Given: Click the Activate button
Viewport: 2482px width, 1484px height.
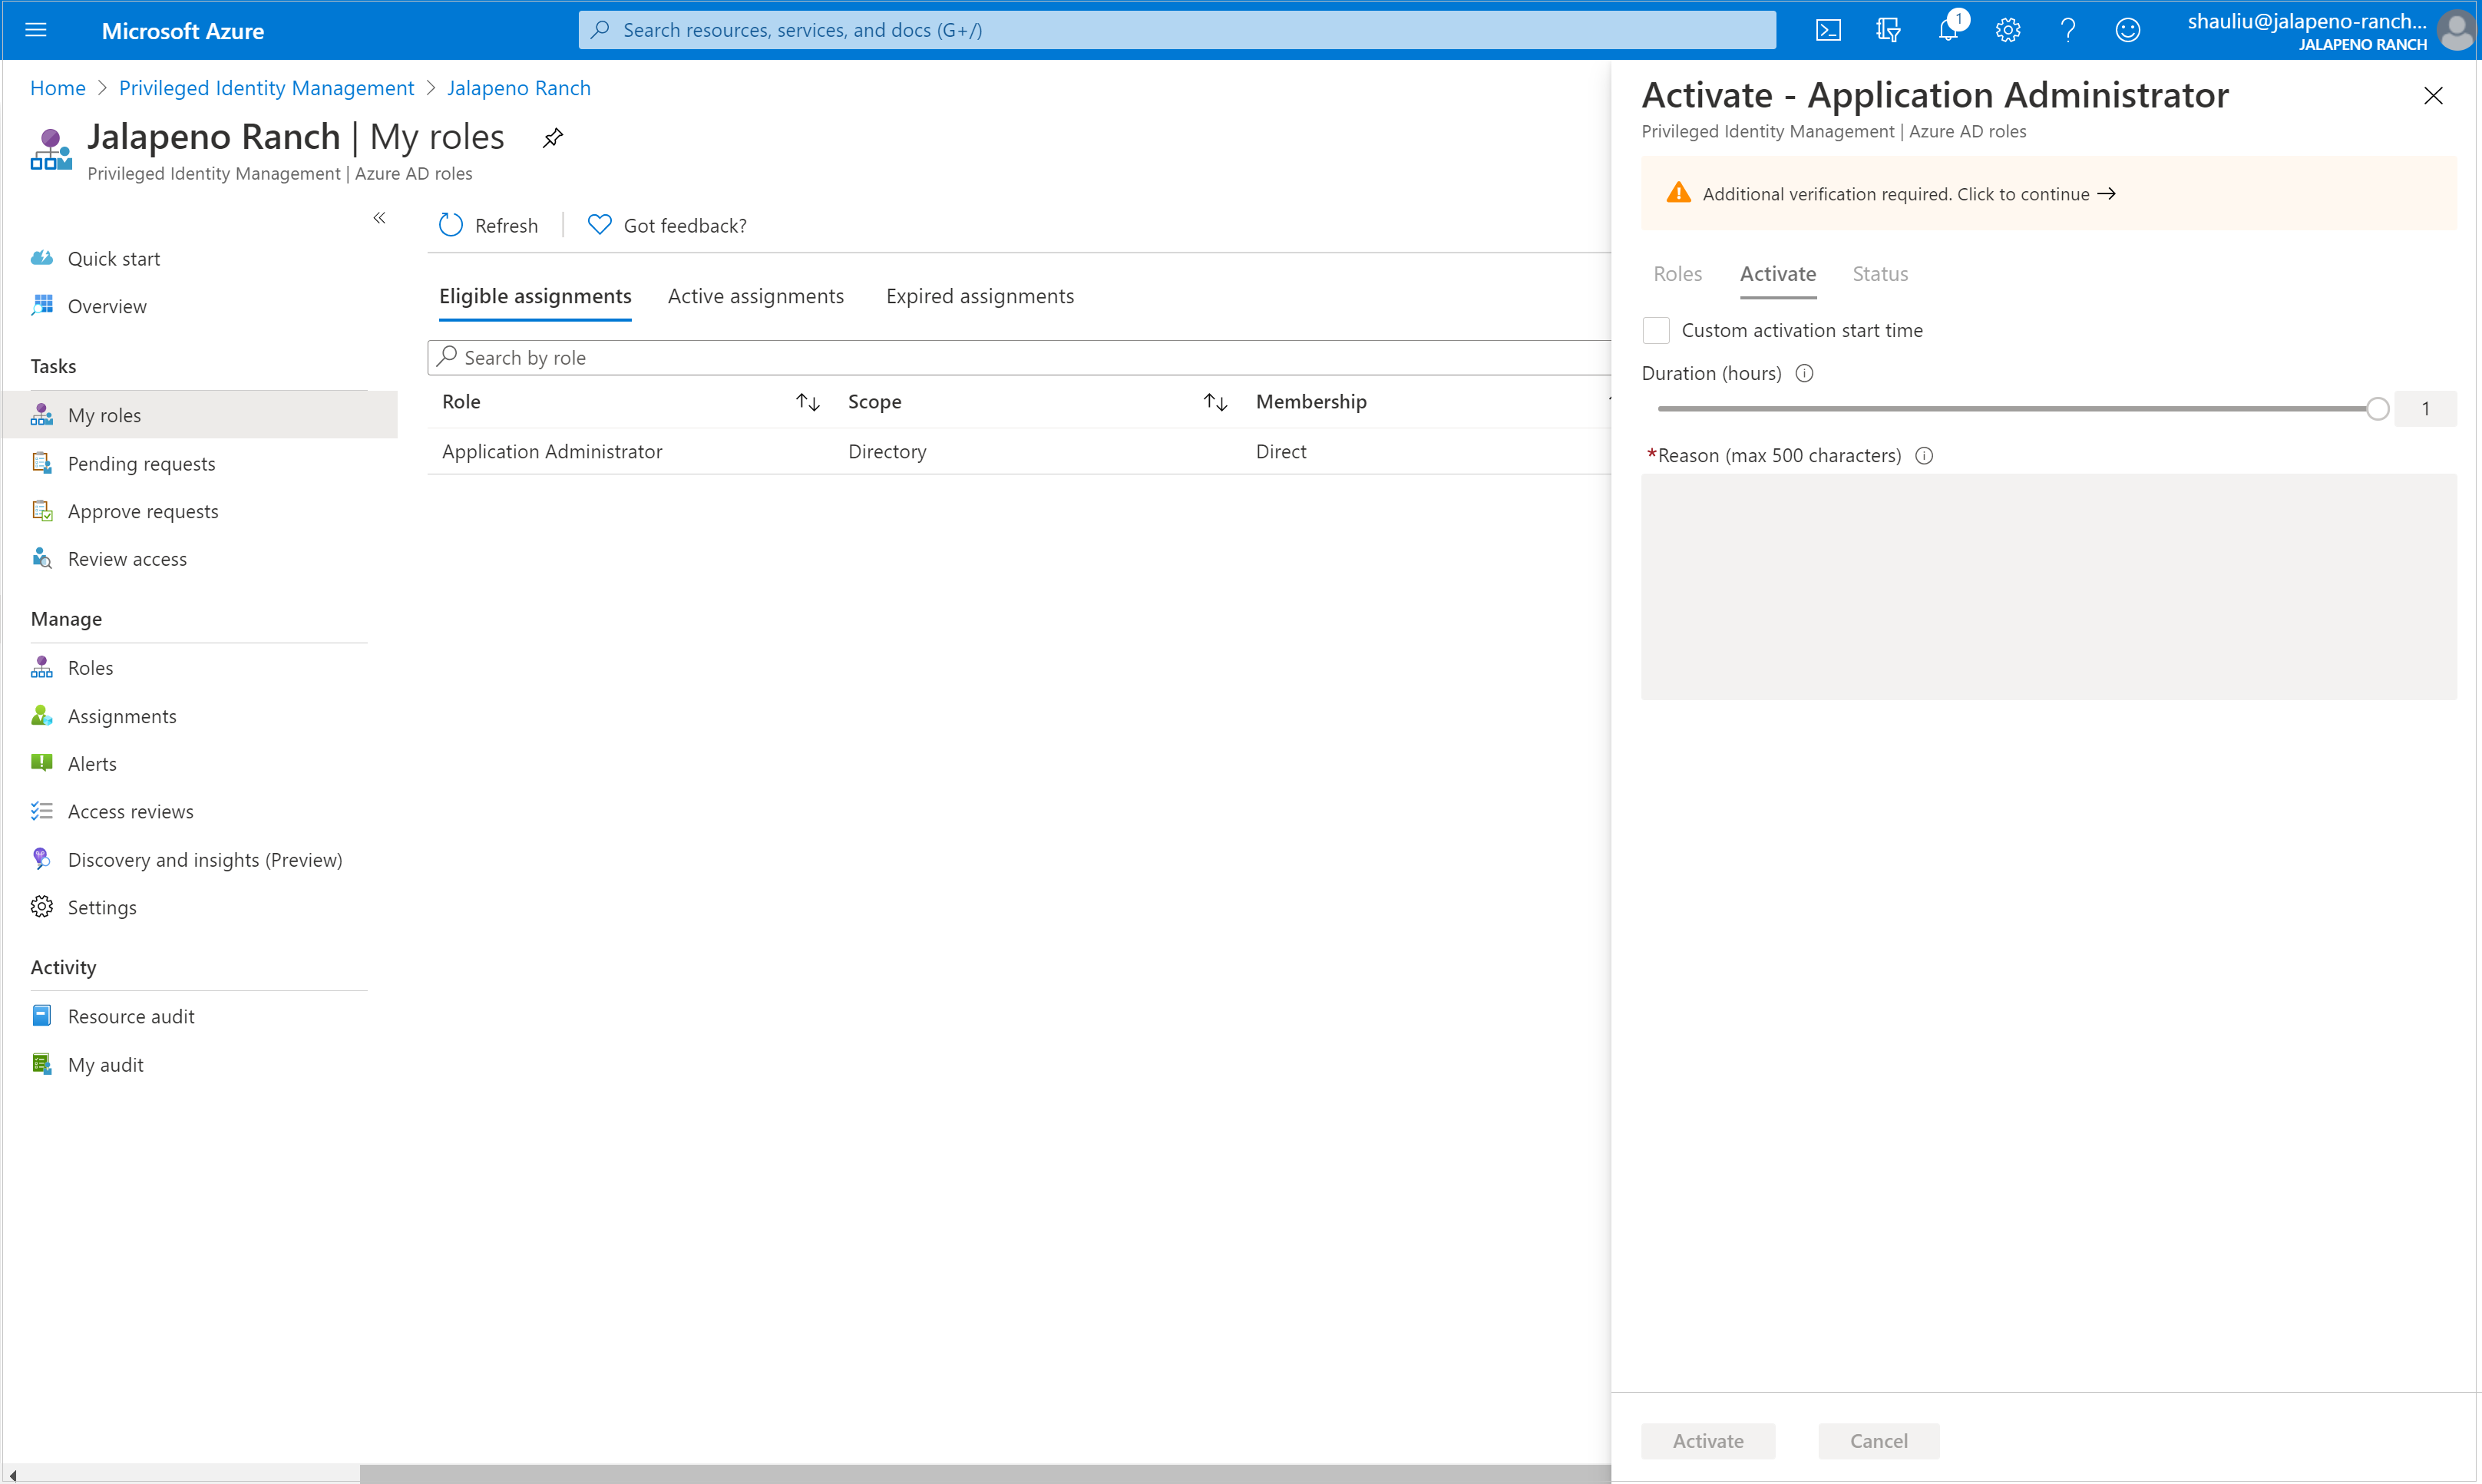Looking at the screenshot, I should click(1707, 1439).
